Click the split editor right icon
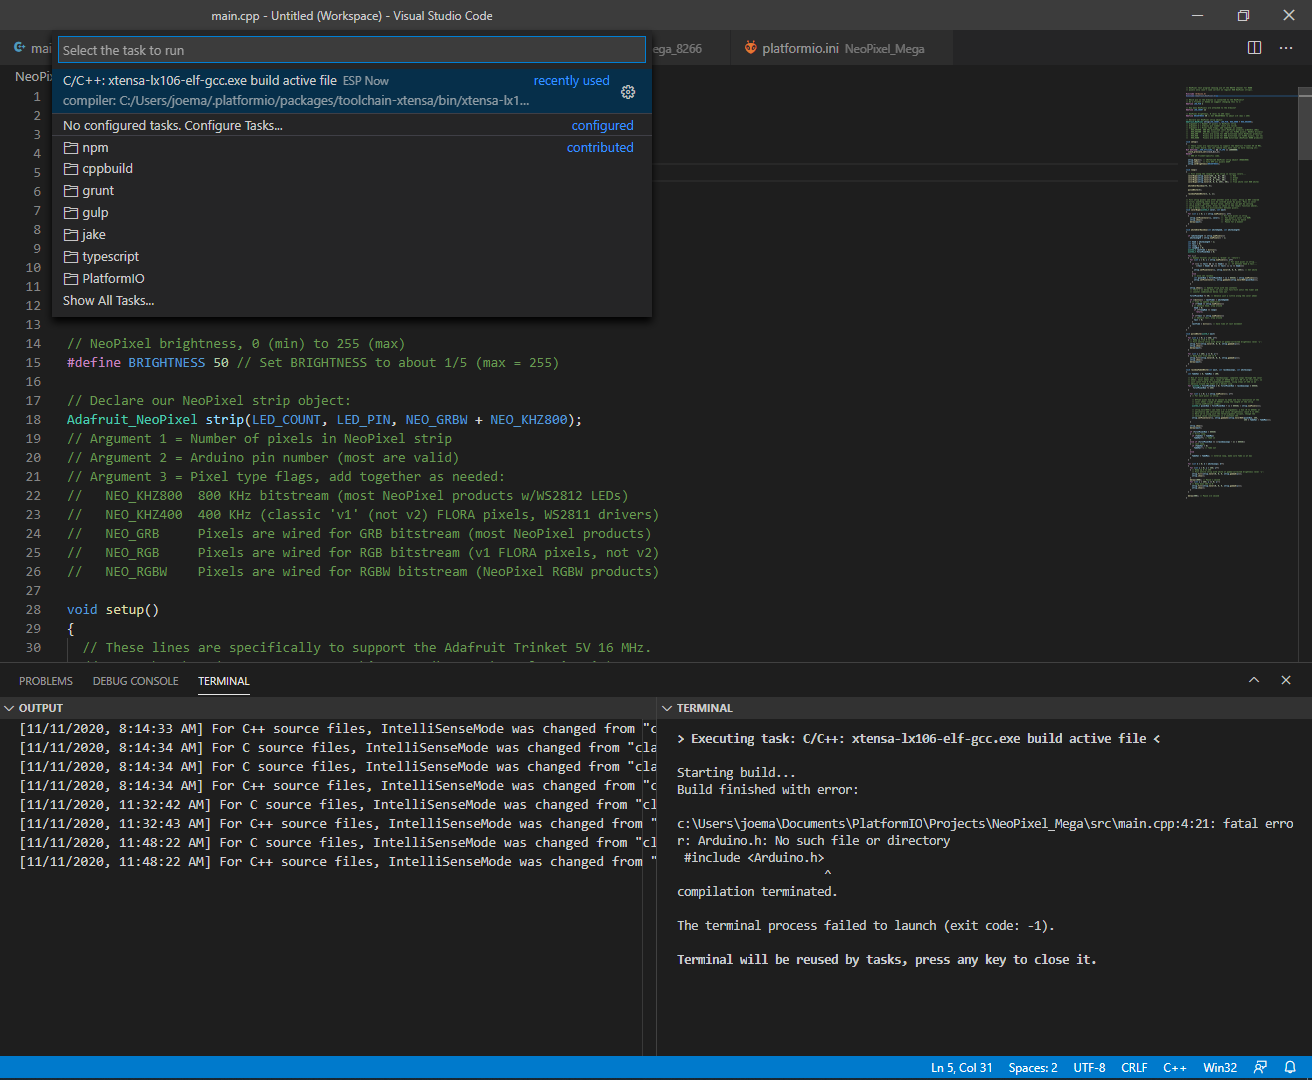 click(x=1255, y=48)
